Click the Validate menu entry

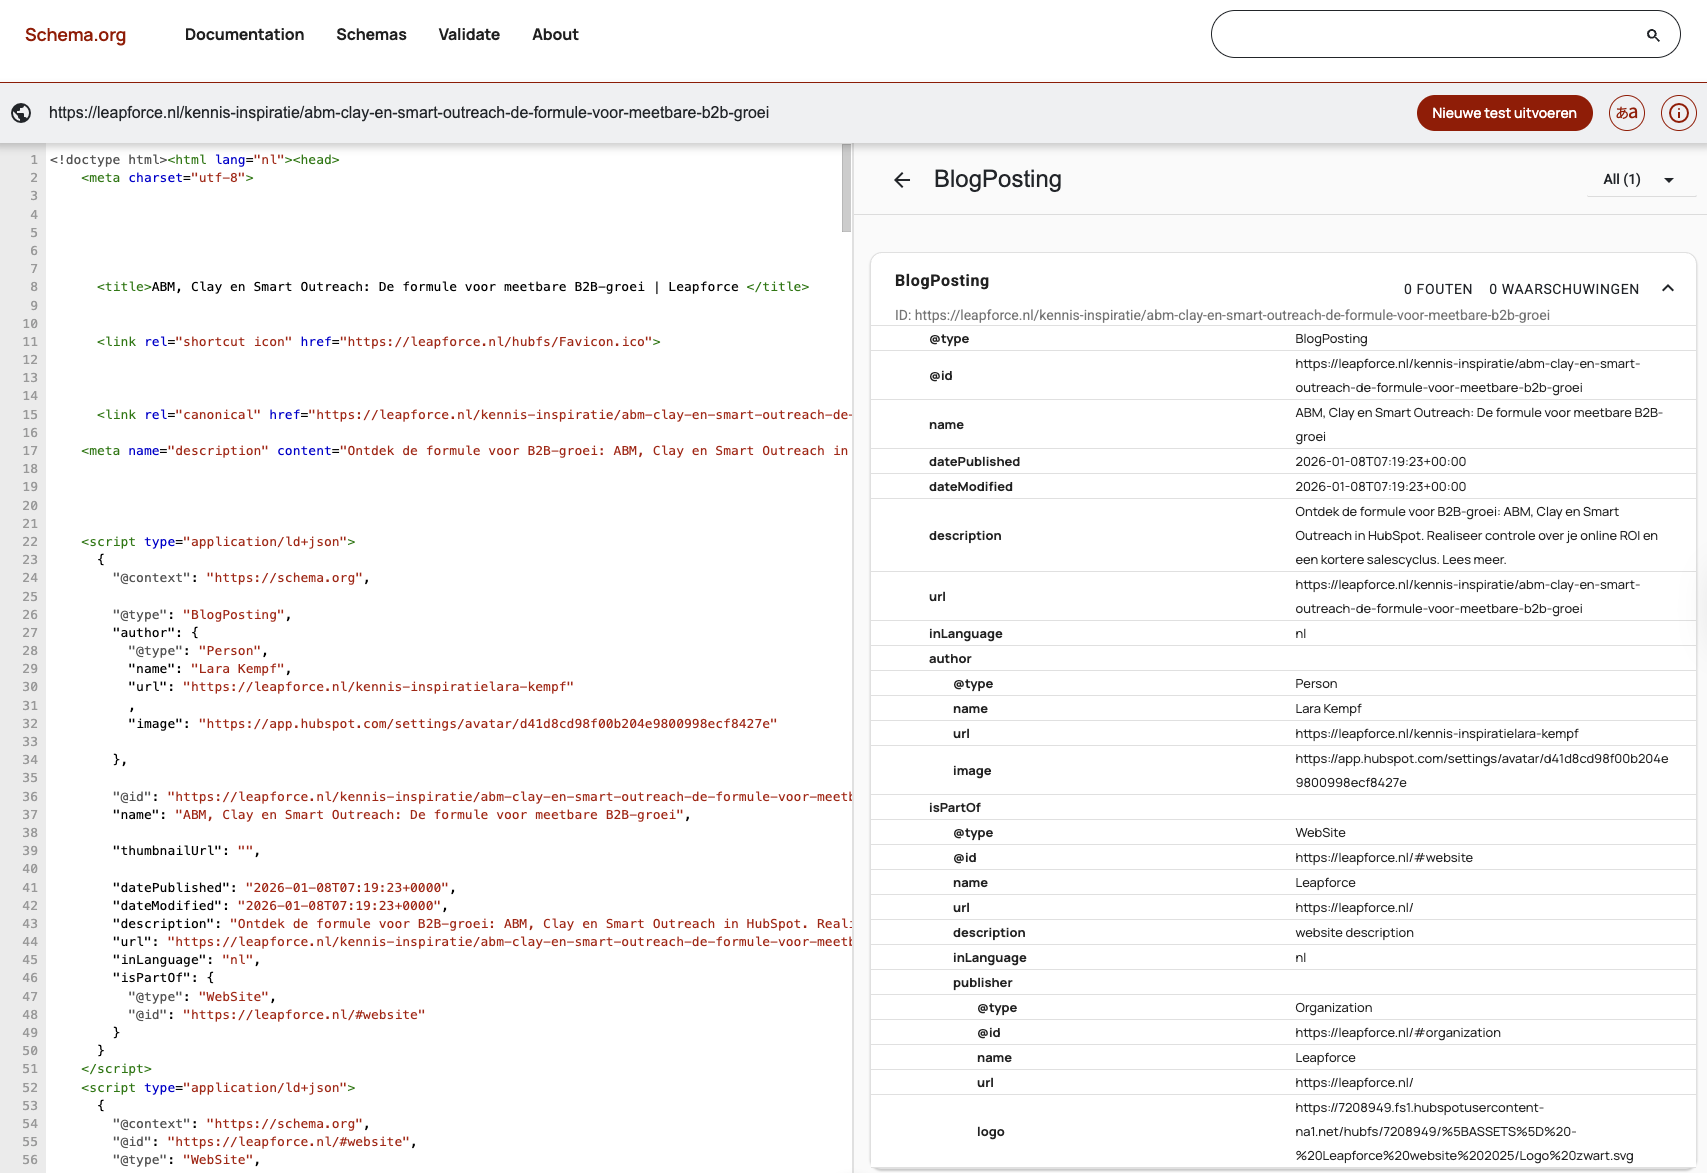[469, 34]
